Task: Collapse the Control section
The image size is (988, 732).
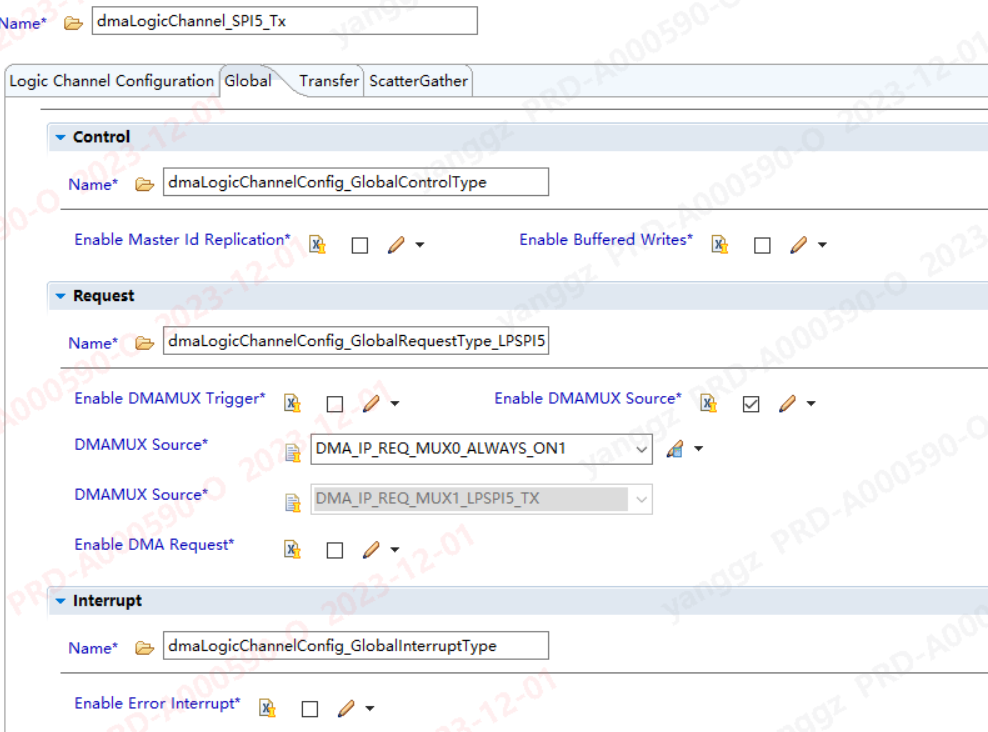Action: point(60,137)
